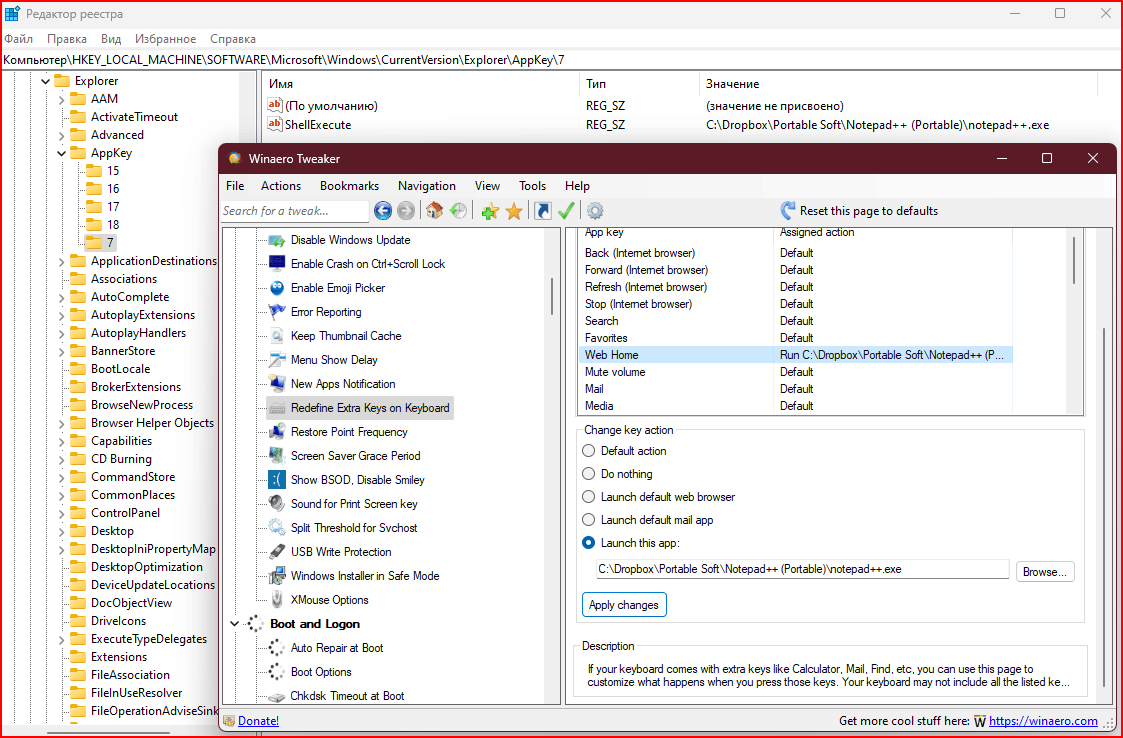Viewport: 1123px width, 738px height.
Task: Expand the Browser Helper Objects key
Action: (x=62, y=423)
